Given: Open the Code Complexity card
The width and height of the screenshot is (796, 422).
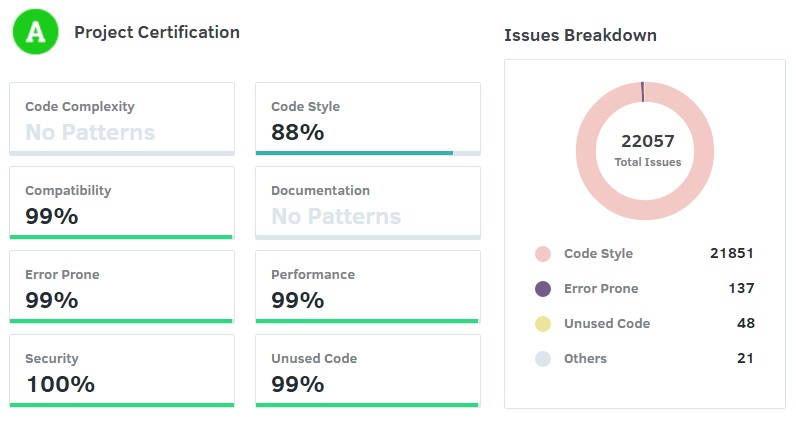Looking at the screenshot, I should tap(122, 119).
